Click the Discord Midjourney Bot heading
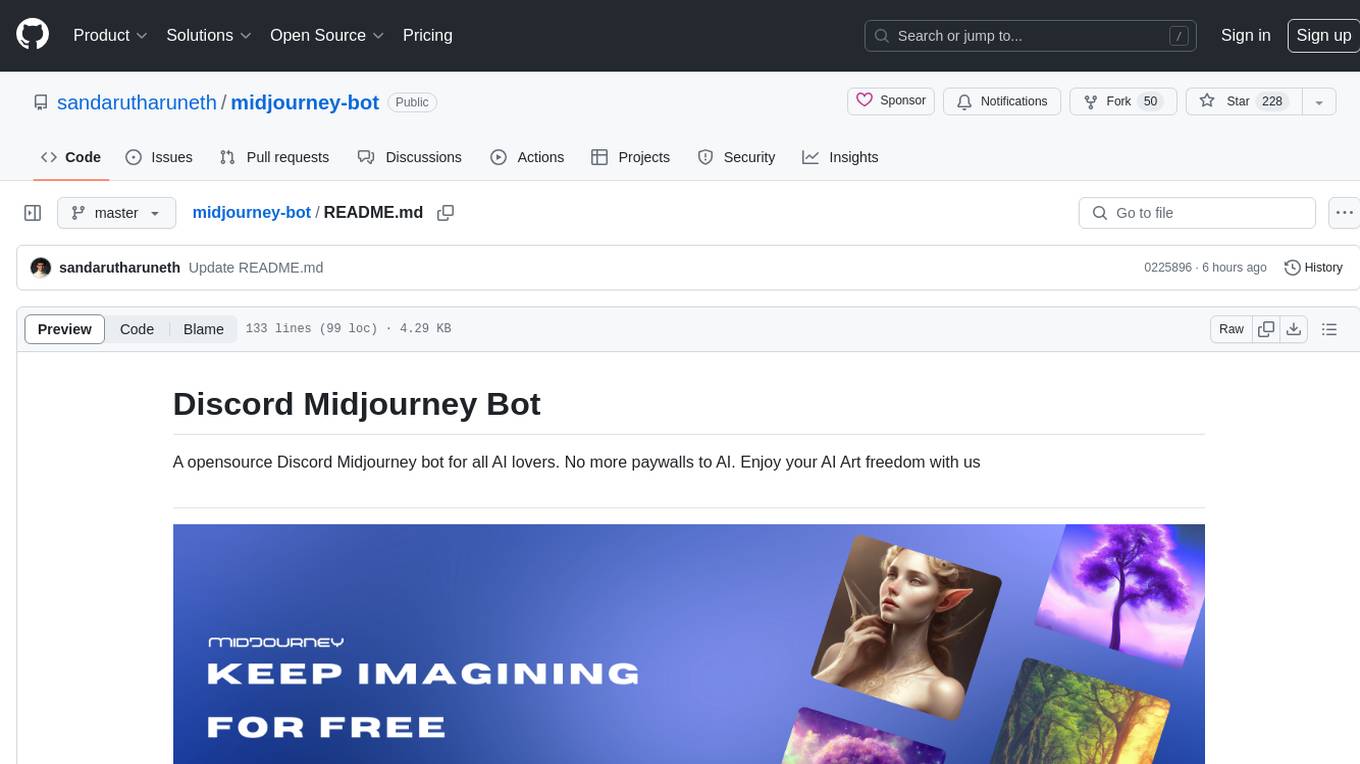Image resolution: width=1360 pixels, height=764 pixels. tap(357, 404)
